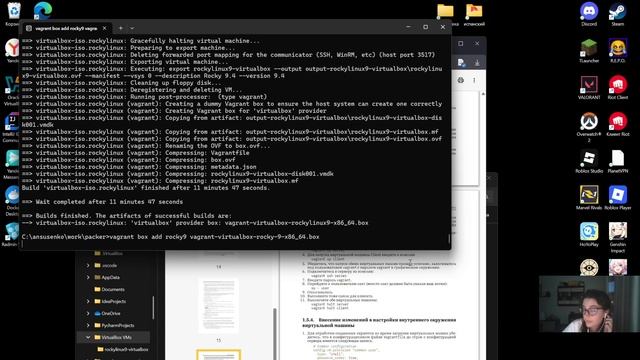Screen dimensions: 640x360
Task: Expand the PycharmProjects folder
Action: pyautogui.click(x=88, y=325)
